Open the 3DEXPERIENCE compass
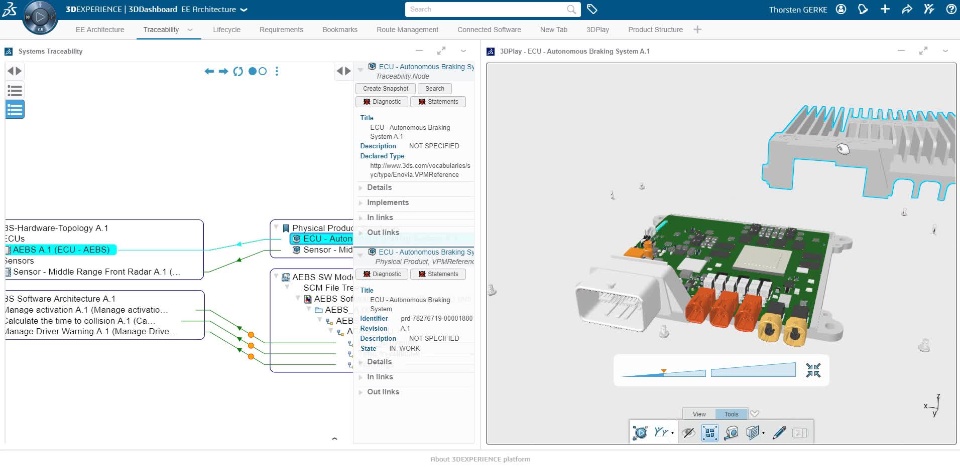960x467 pixels. click(x=40, y=17)
